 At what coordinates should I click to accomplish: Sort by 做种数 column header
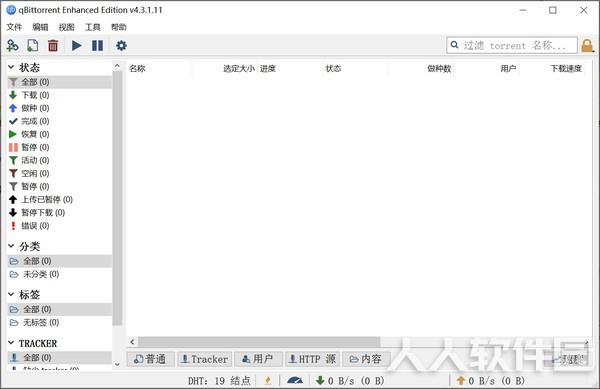(439, 68)
